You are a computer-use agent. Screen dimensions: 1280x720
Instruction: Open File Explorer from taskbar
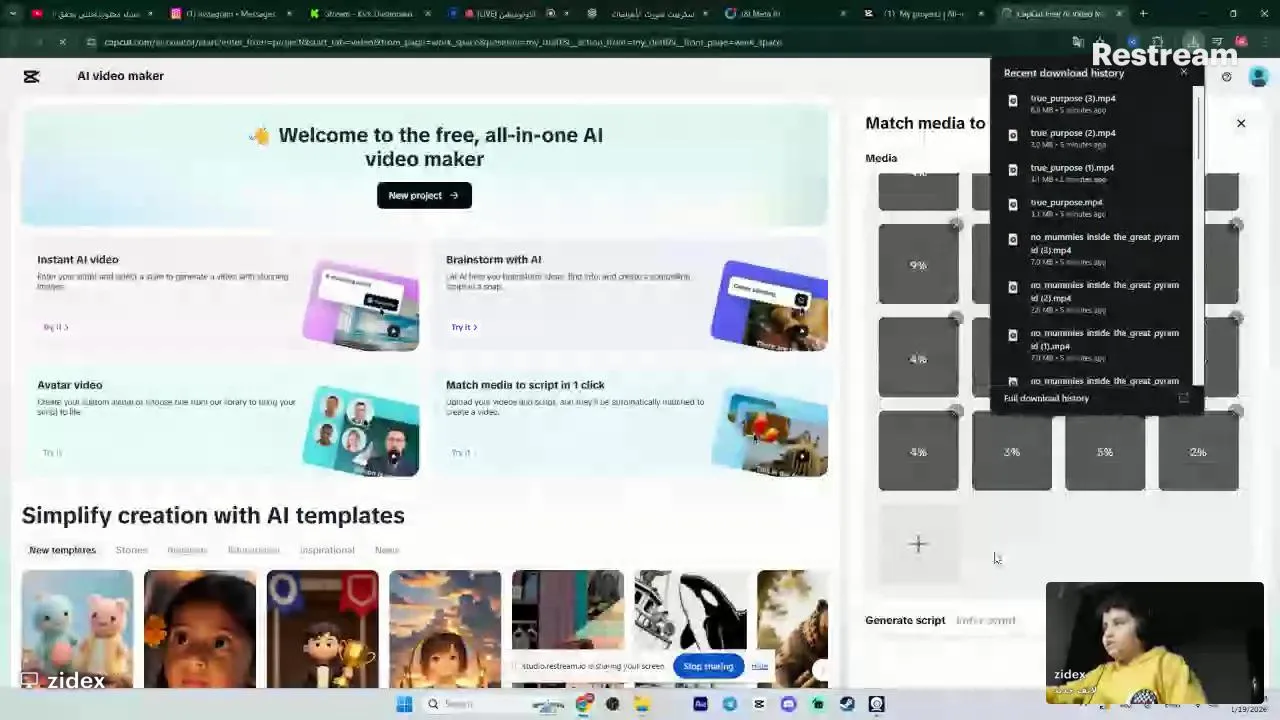click(642, 704)
